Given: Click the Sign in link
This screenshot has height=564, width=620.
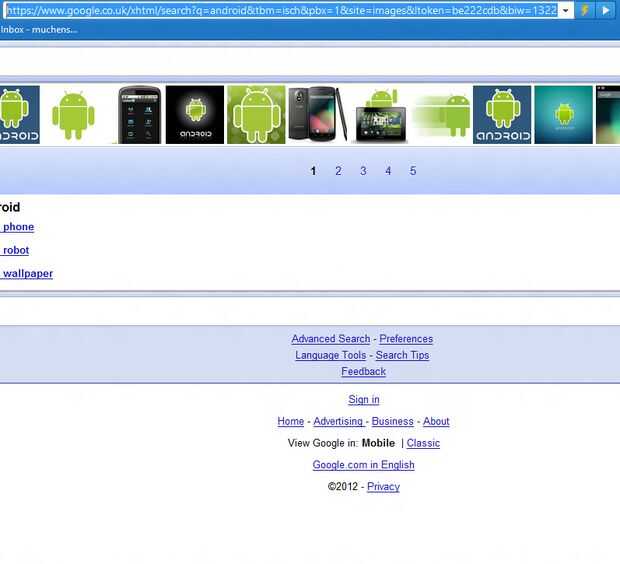Looking at the screenshot, I should (364, 399).
